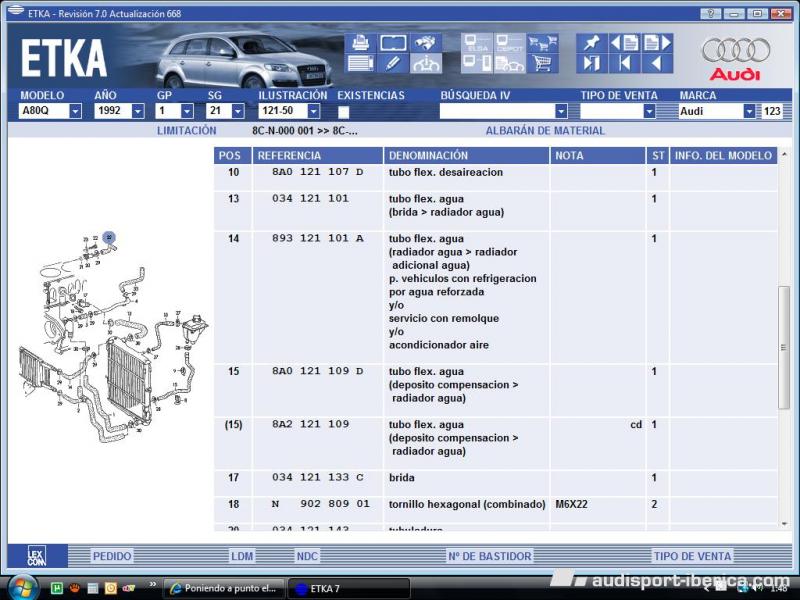
Task: Click the help question mark in title bar
Action: click(711, 13)
